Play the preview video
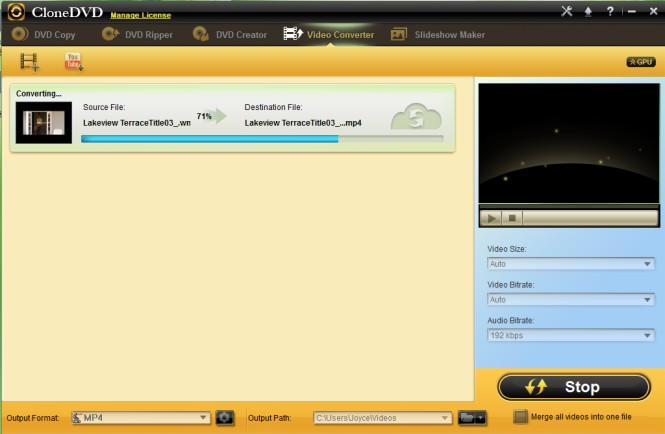The height and width of the screenshot is (434, 665). 492,218
